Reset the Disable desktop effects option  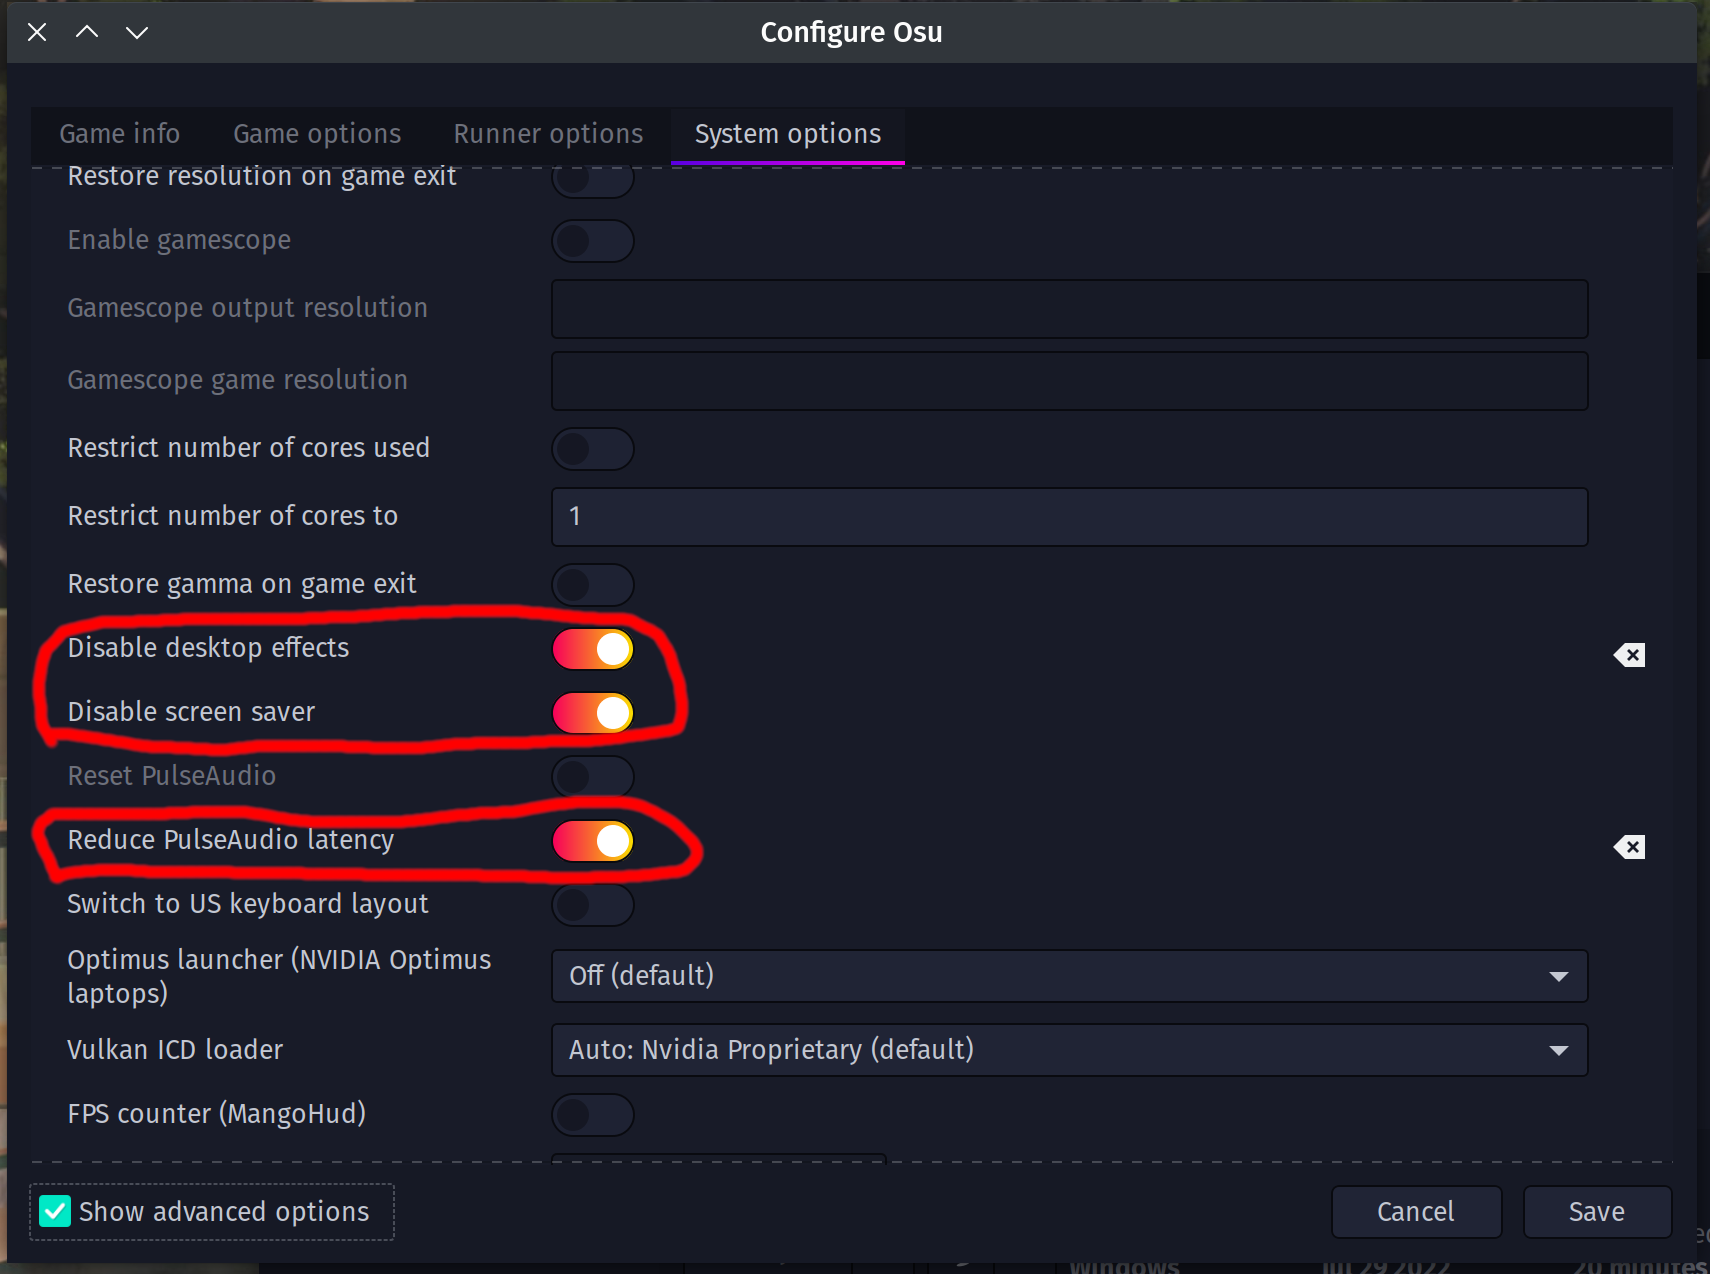[1629, 655]
